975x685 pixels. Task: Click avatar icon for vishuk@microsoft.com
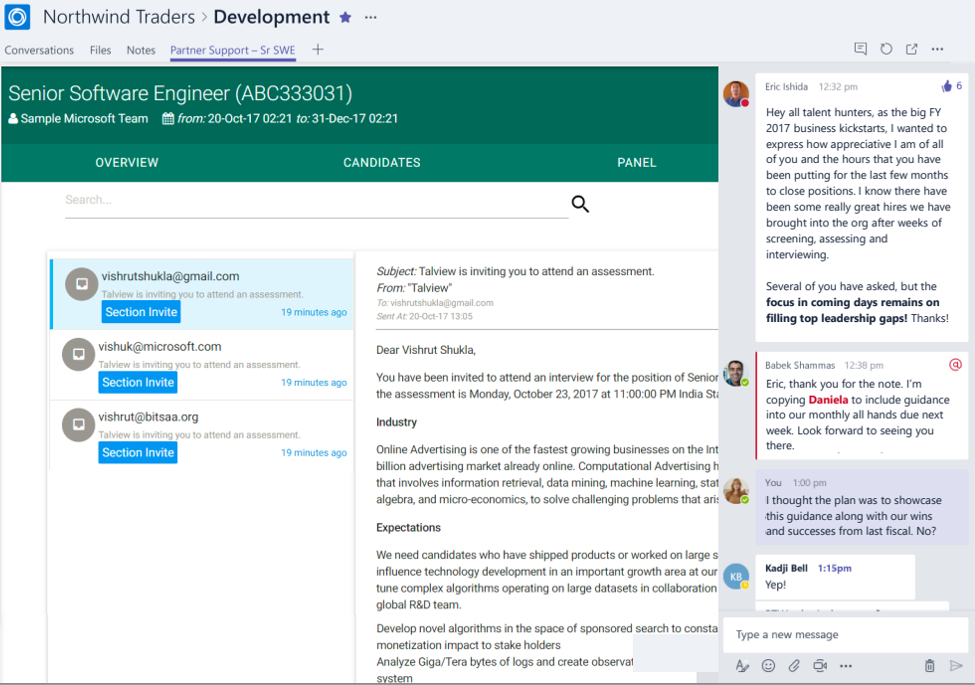pos(78,354)
